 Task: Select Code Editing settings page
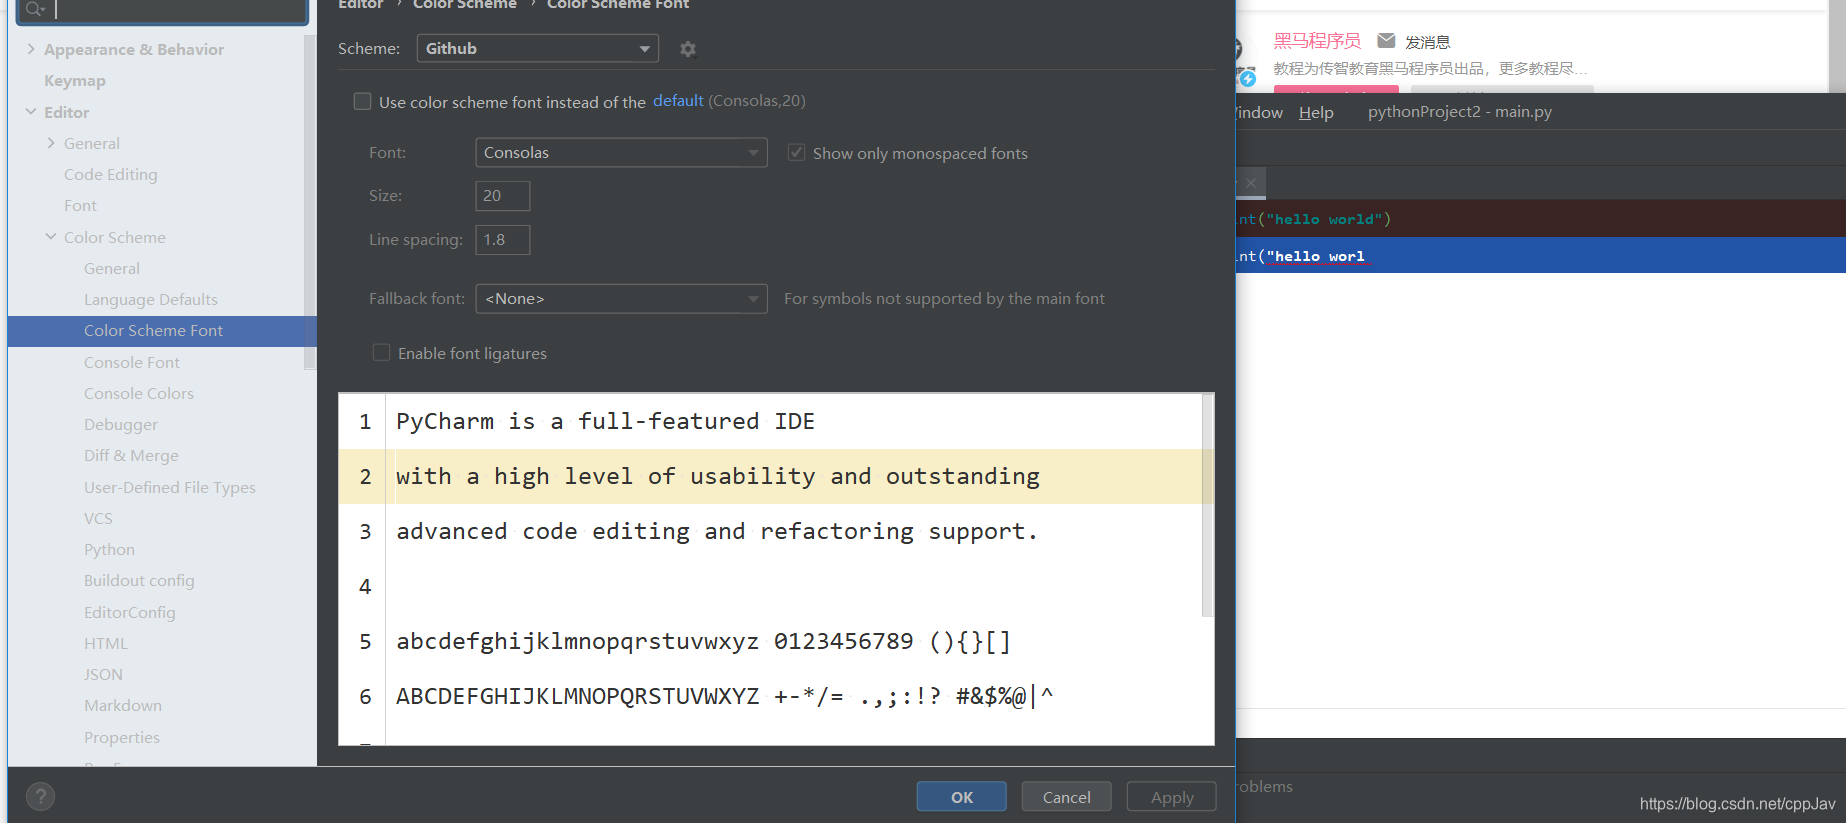tap(110, 174)
